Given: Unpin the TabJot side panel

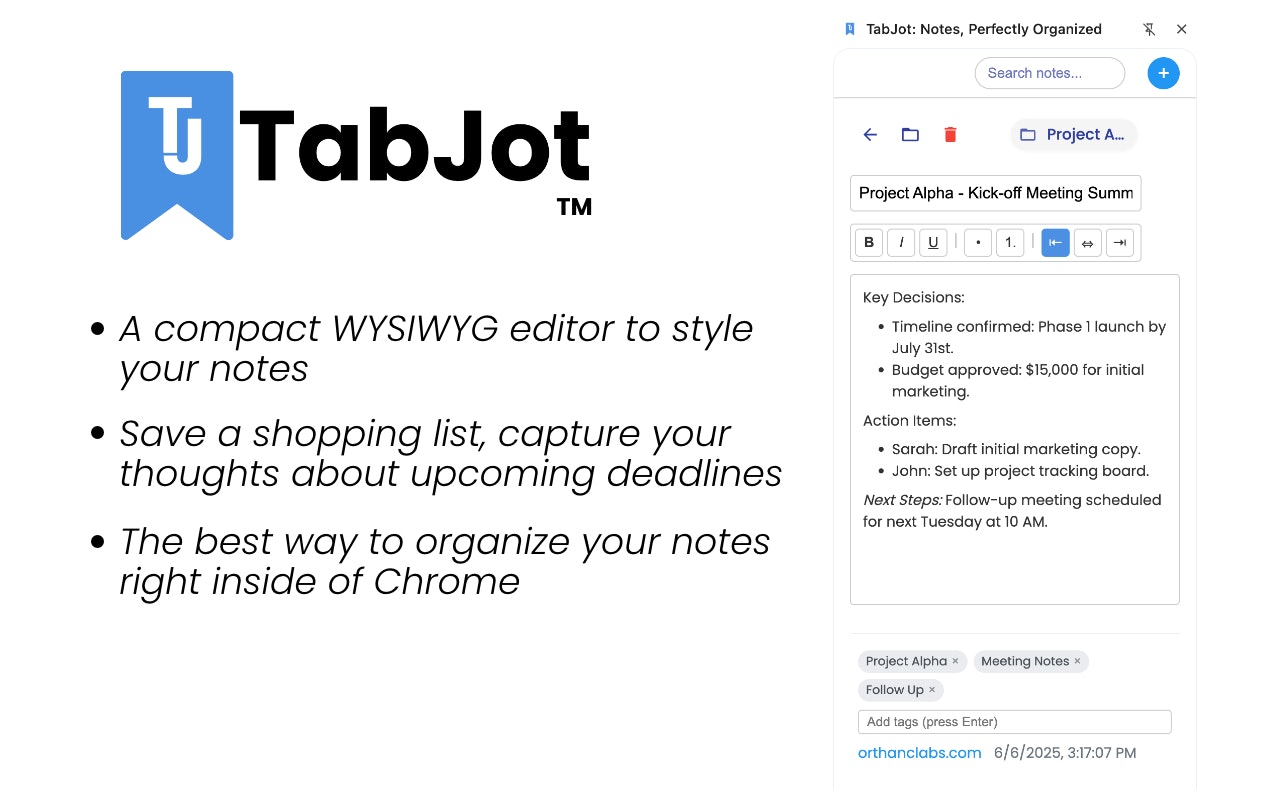Looking at the screenshot, I should click(x=1149, y=30).
